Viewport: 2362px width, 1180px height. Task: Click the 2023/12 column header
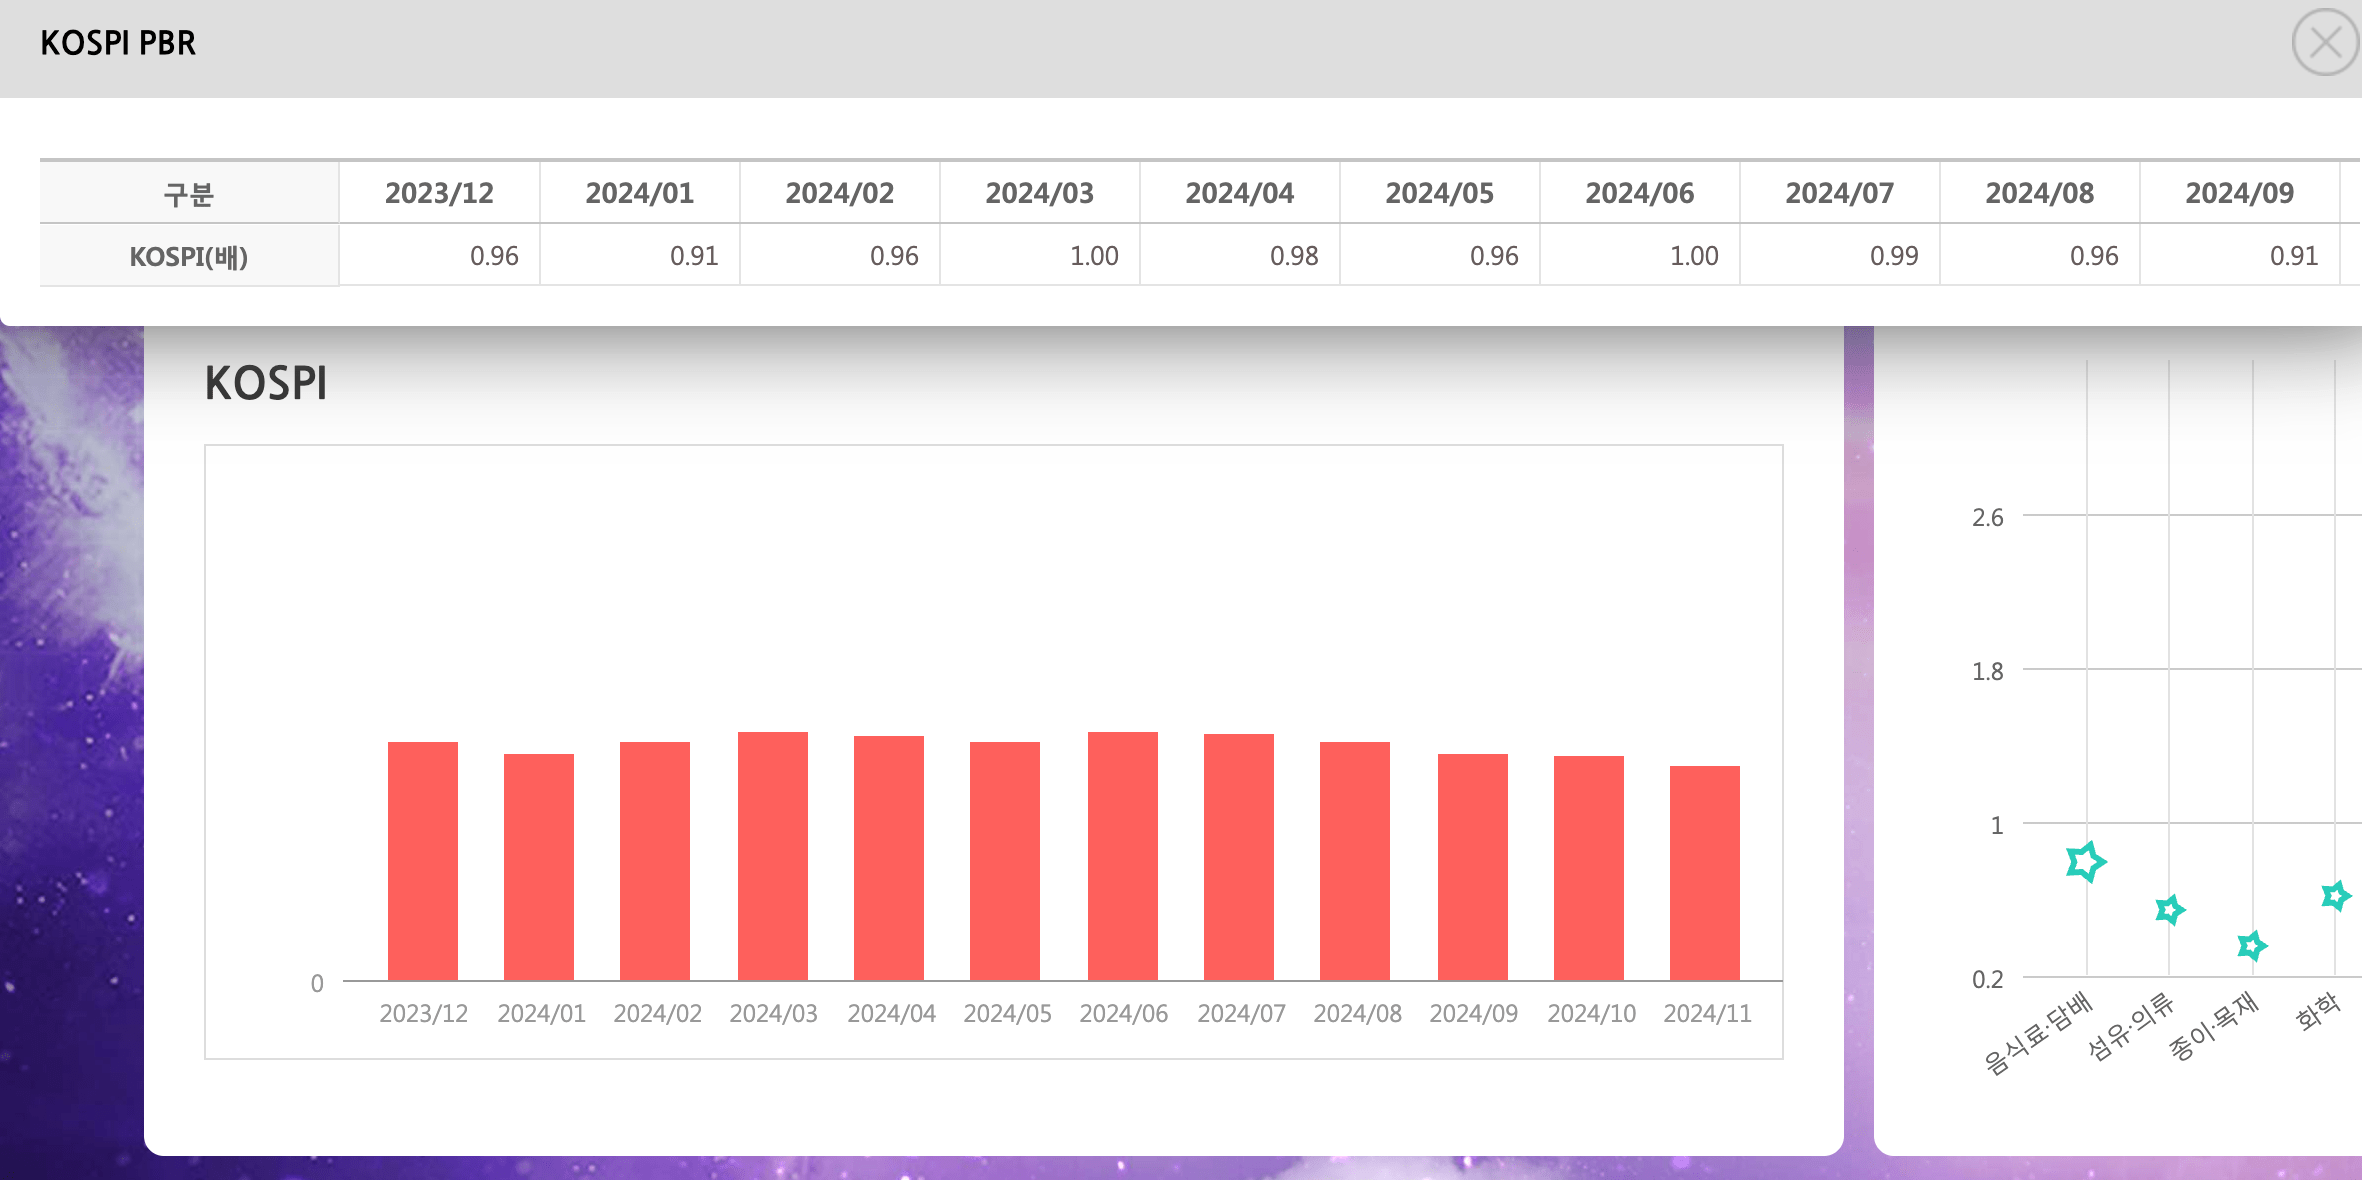click(440, 193)
